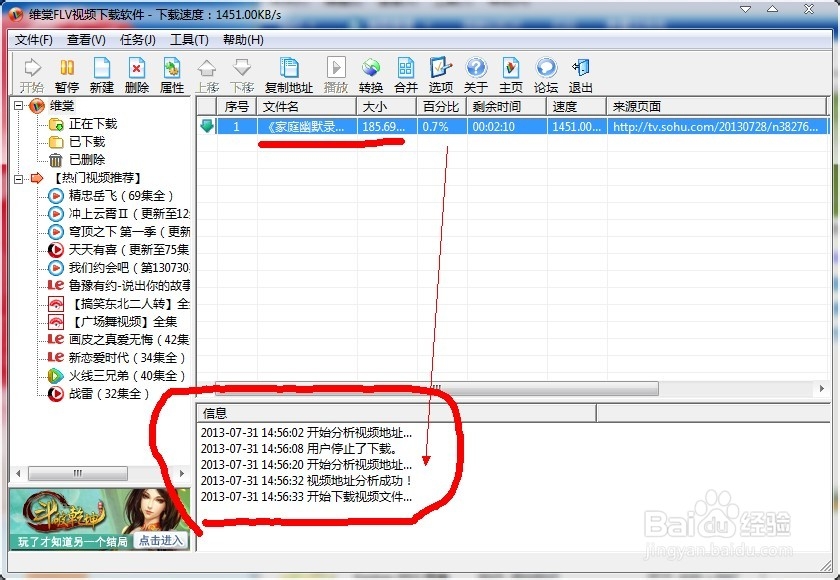Sort by 文件名 column header

click(306, 107)
